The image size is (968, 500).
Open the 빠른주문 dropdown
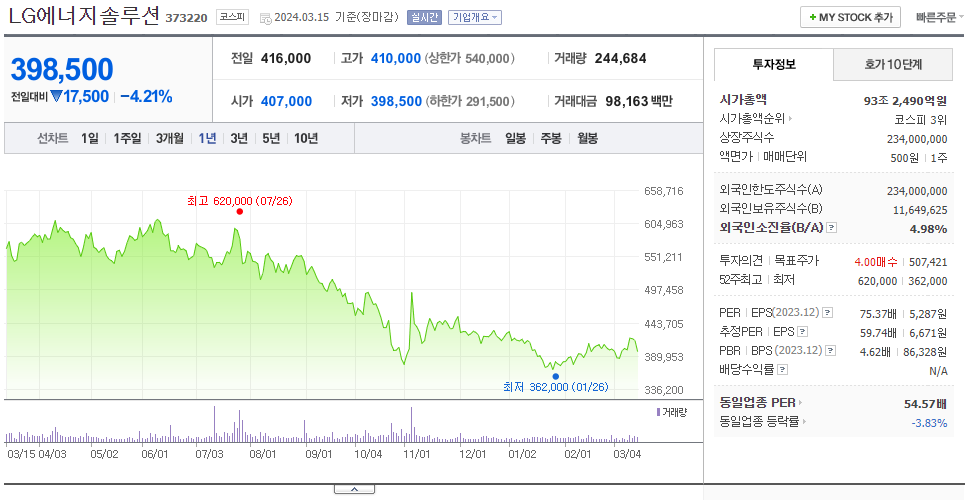pos(940,18)
